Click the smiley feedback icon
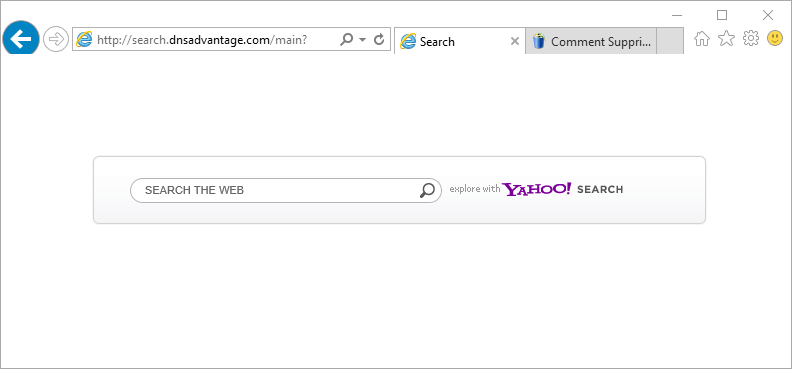792x369 pixels. coord(775,38)
